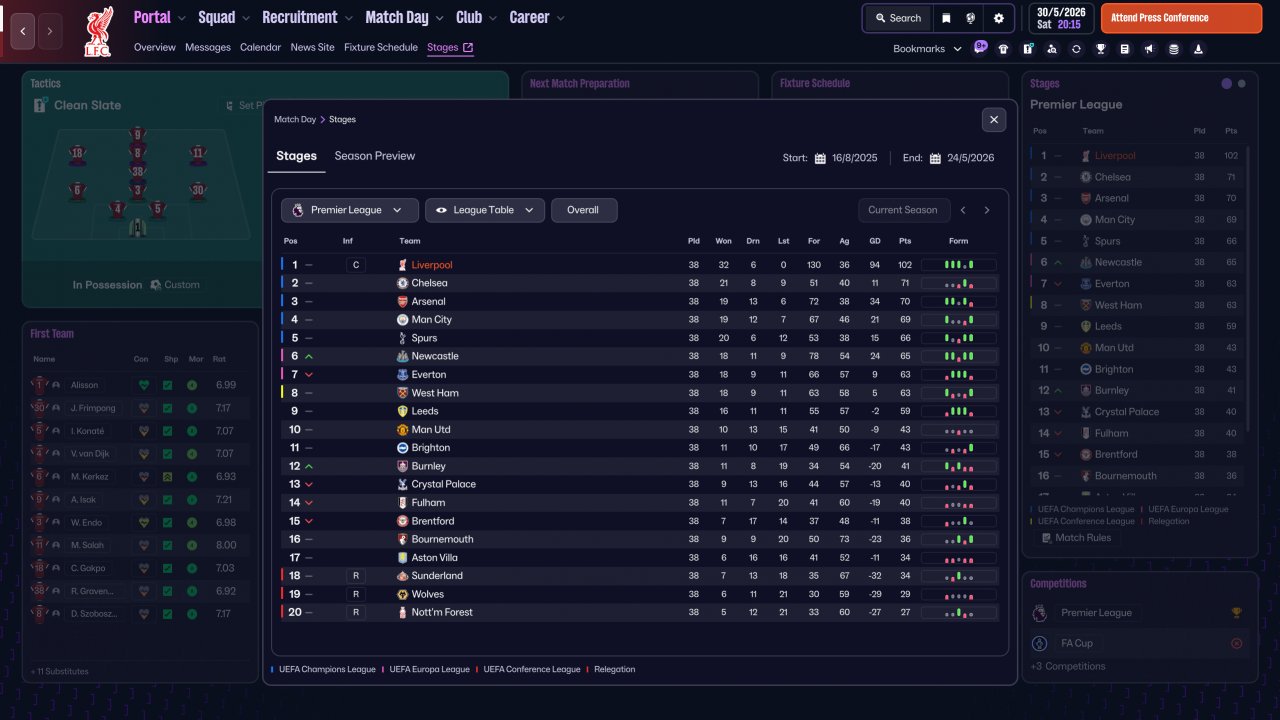Screen dimensions: 1280x720
Task: Click the Chelsea badge in league table
Action: [402, 283]
